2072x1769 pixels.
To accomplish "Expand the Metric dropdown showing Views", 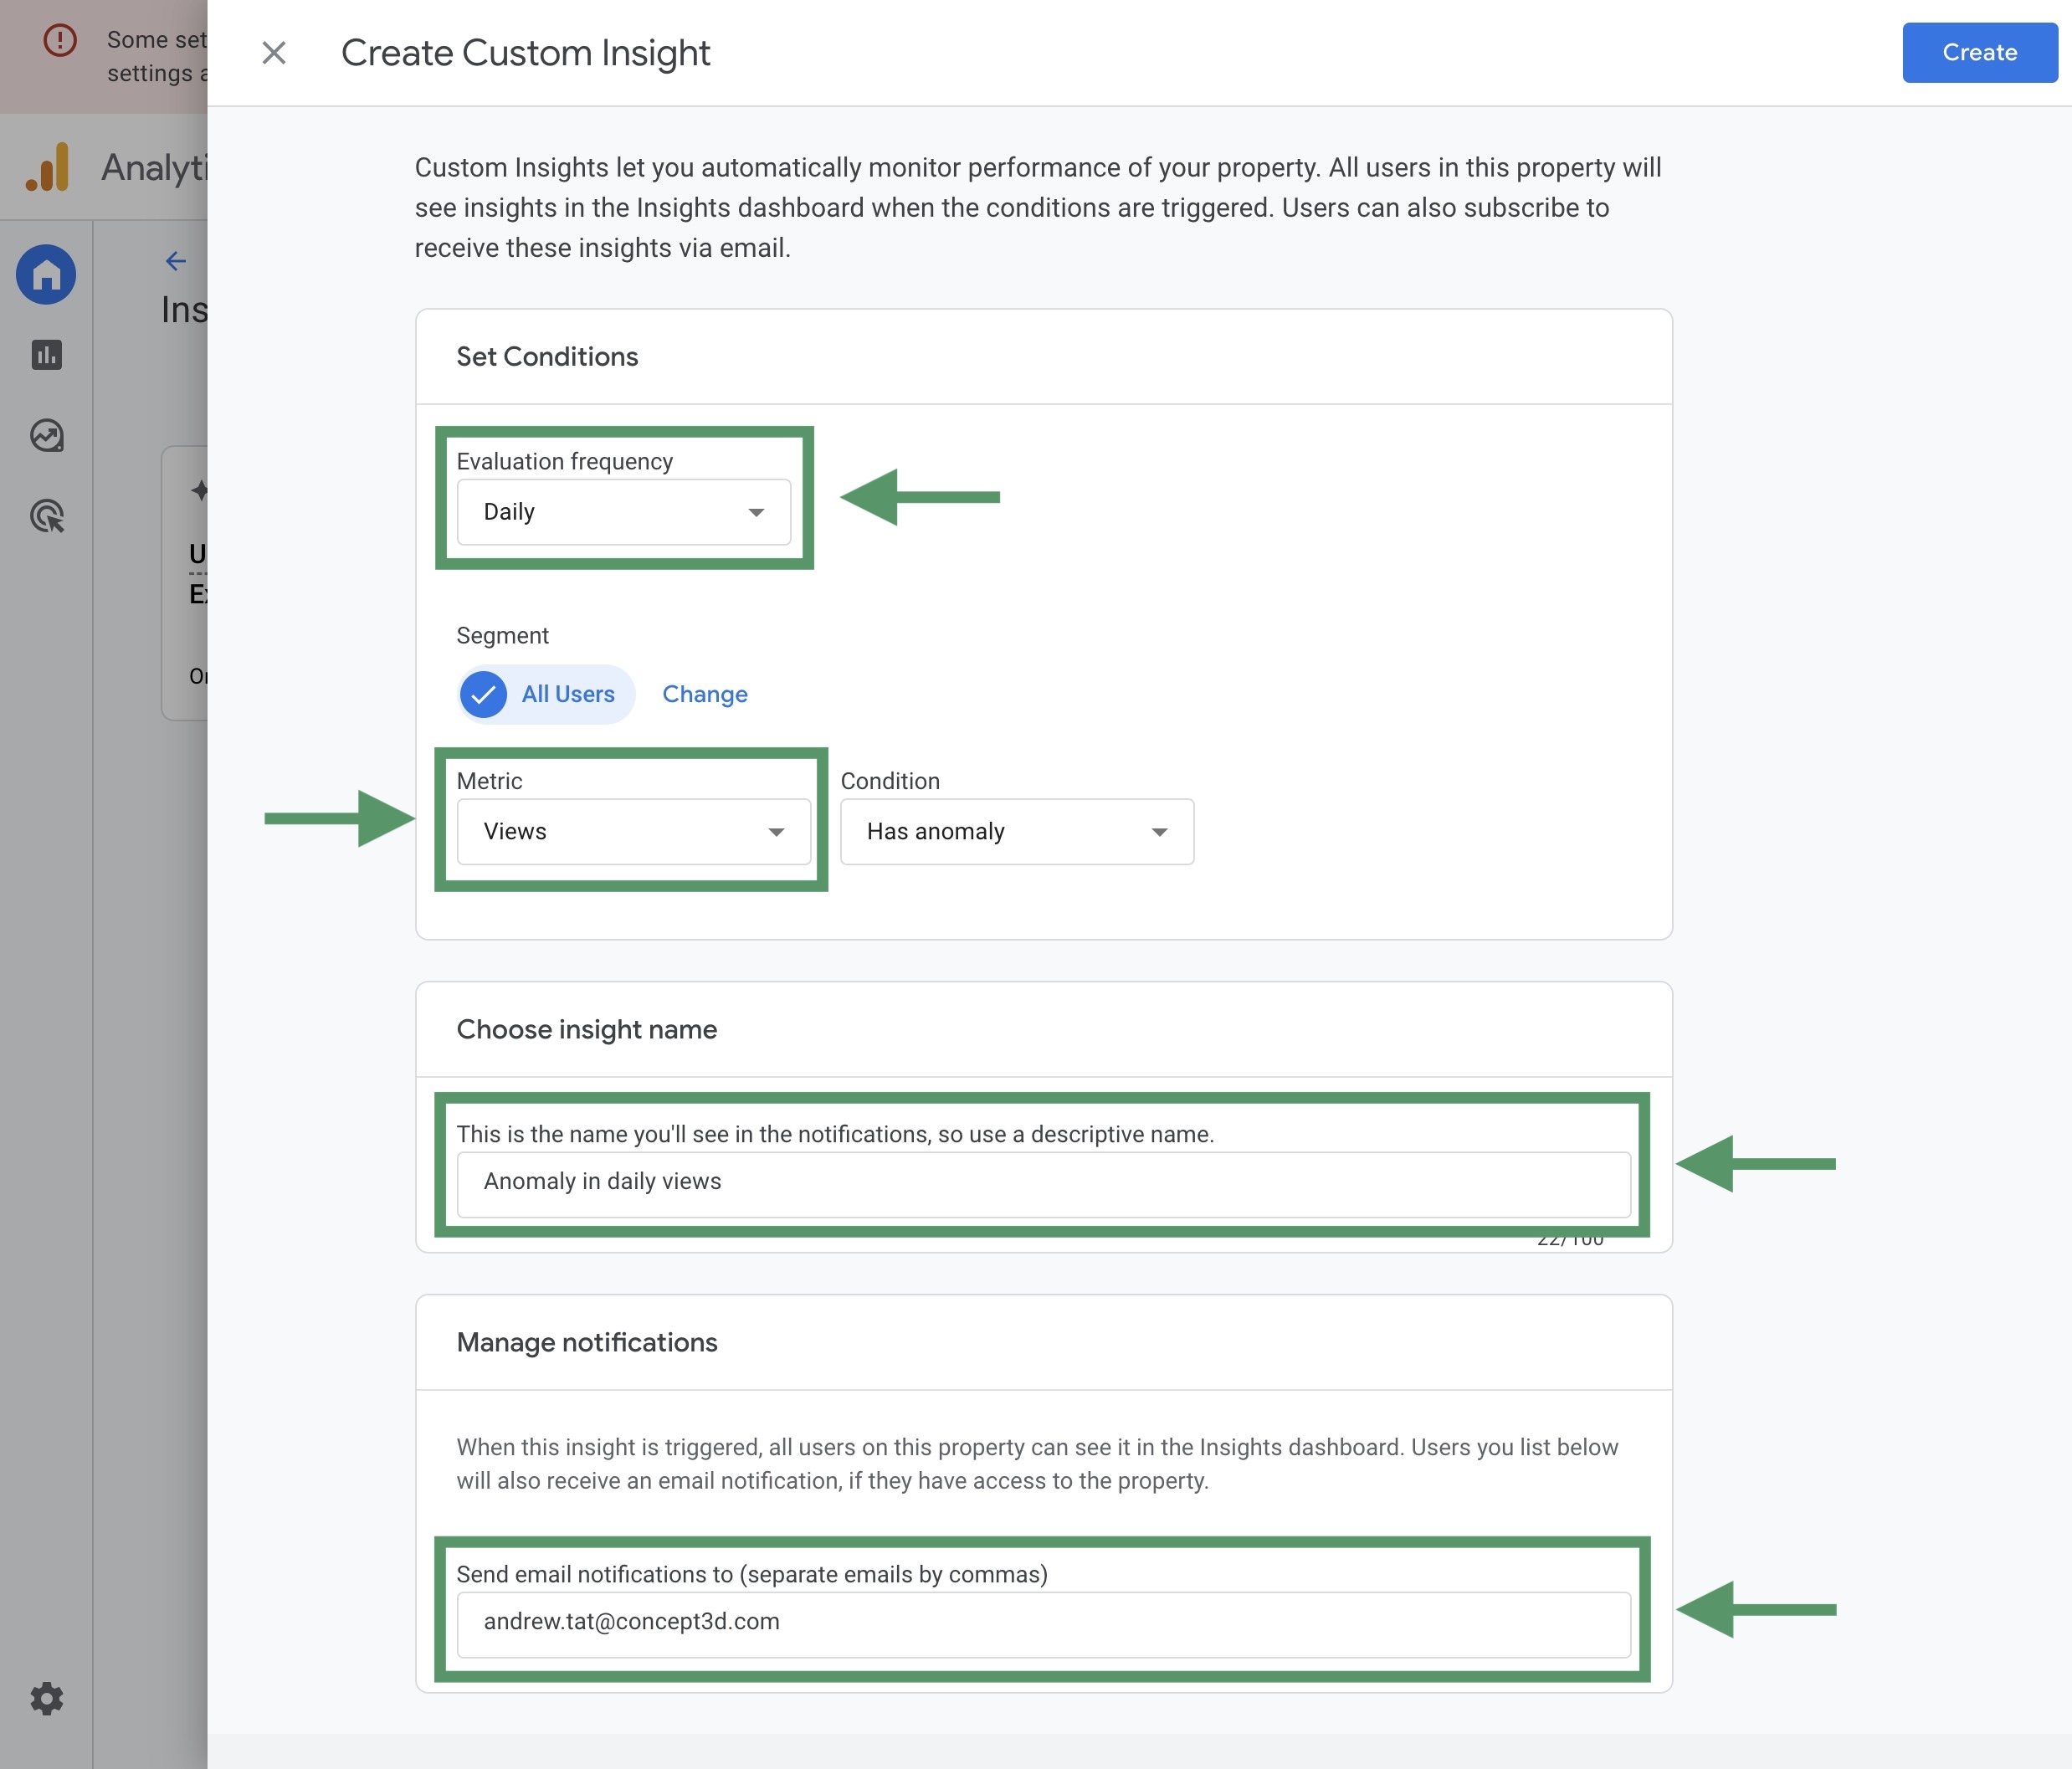I will (632, 831).
